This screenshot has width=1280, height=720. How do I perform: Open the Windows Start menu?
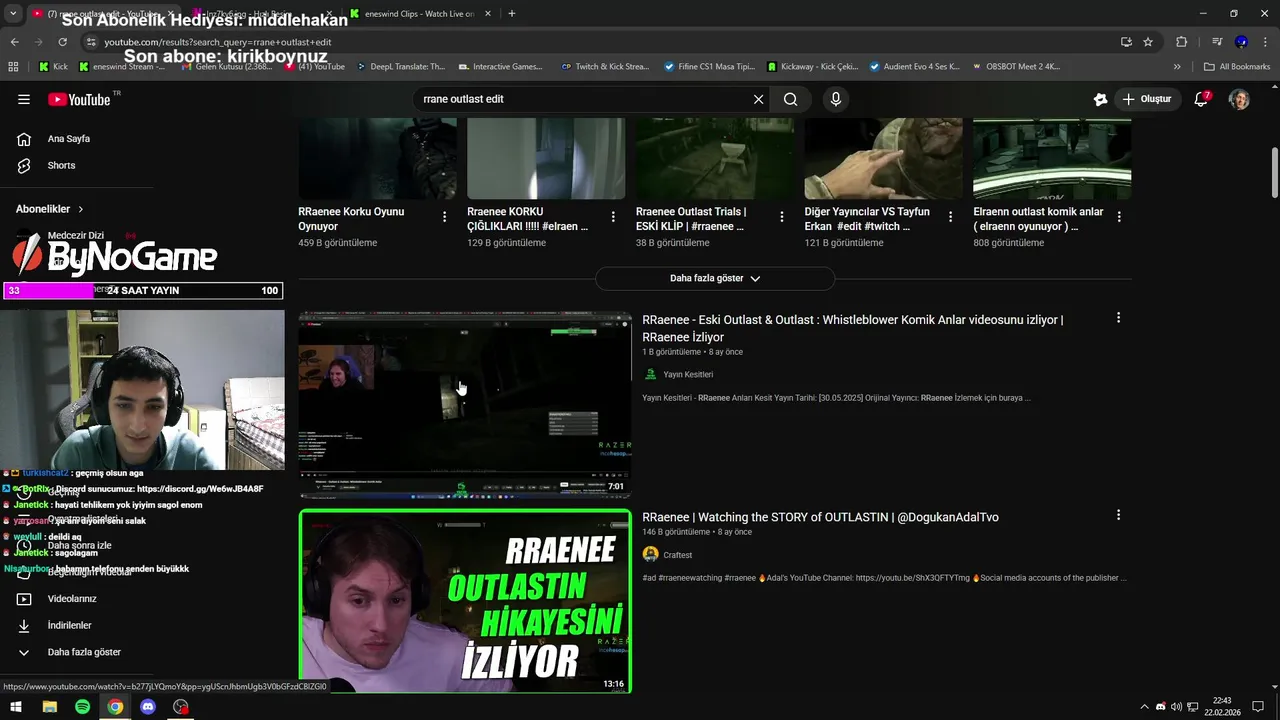pos(16,707)
